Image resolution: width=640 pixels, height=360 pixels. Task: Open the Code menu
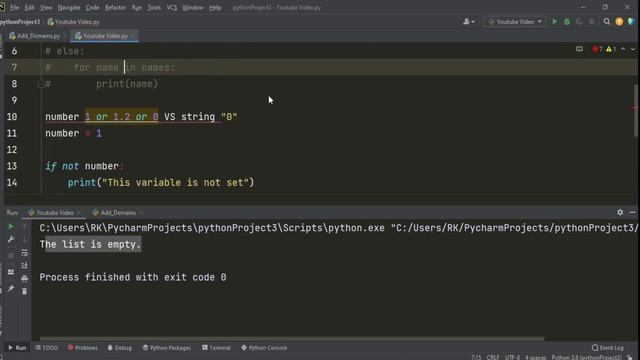[92, 7]
